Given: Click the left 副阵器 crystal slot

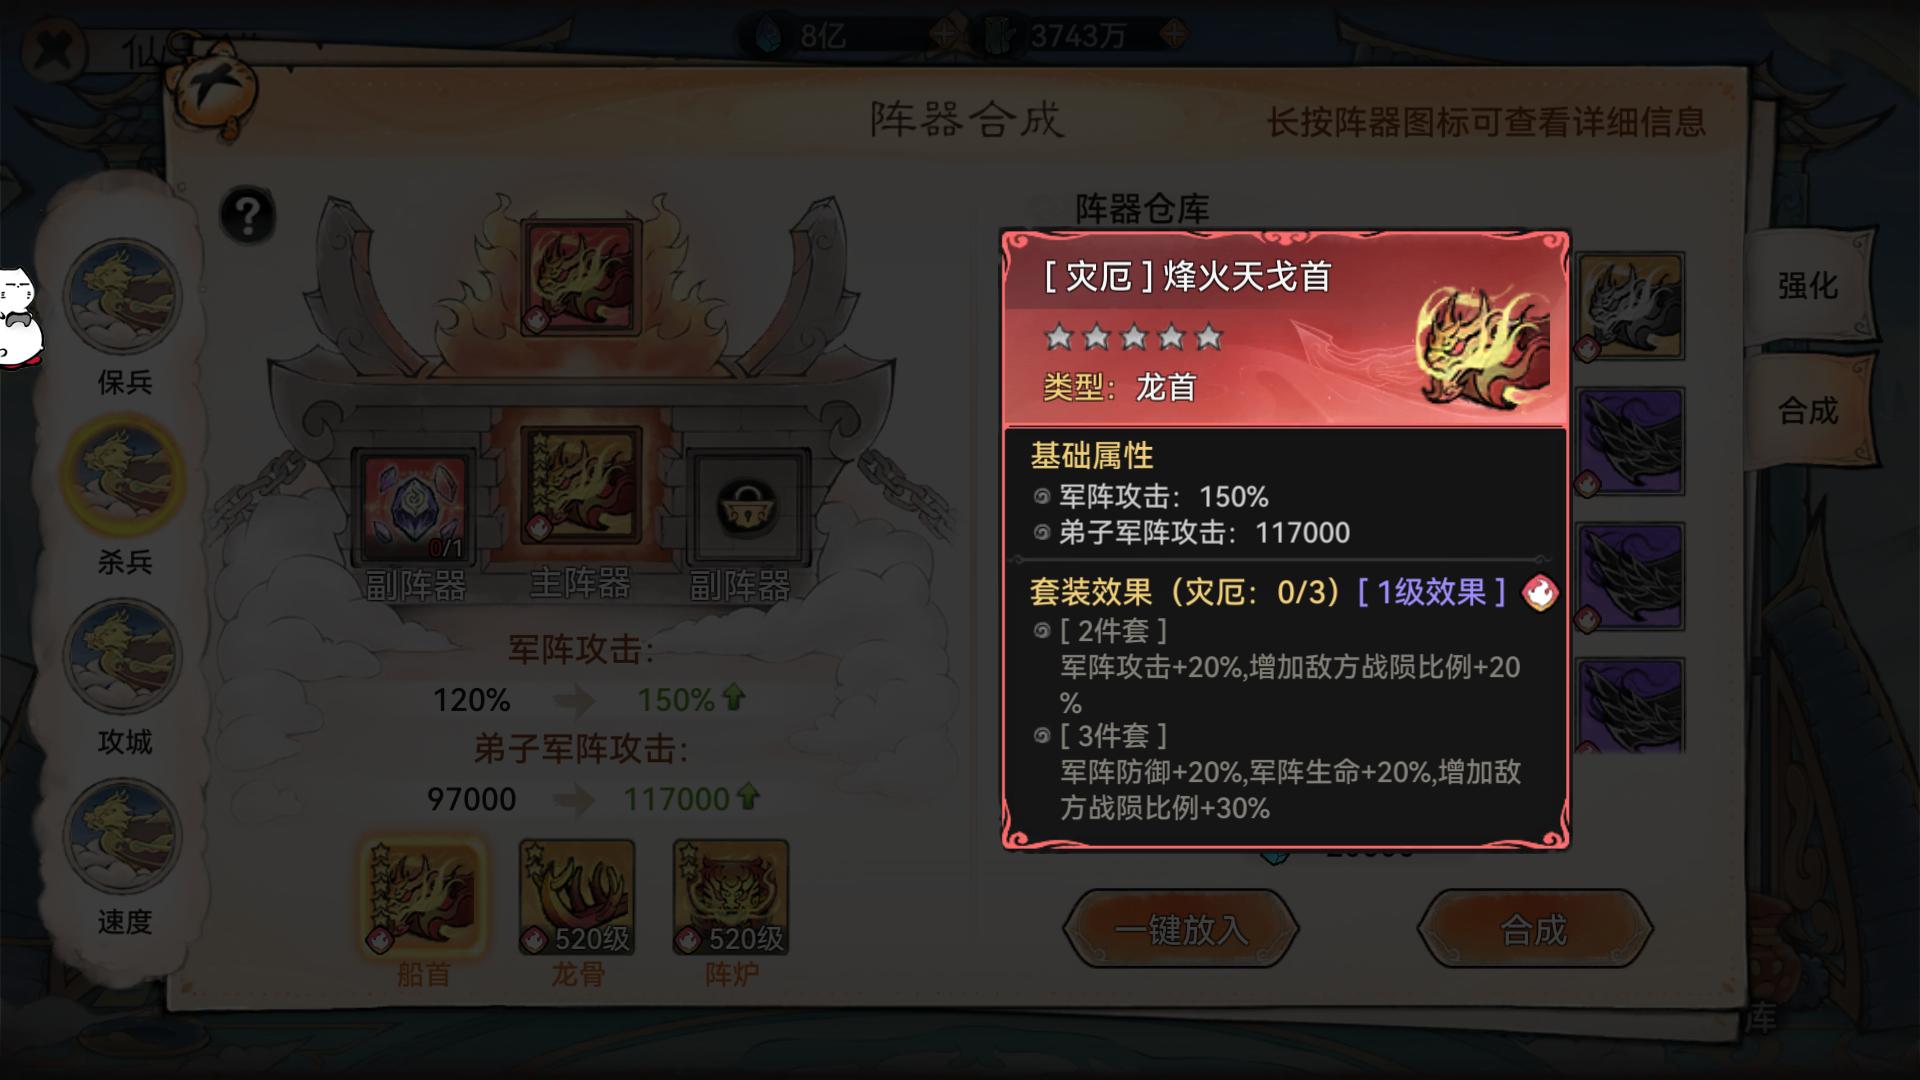Looking at the screenshot, I should coord(414,507).
